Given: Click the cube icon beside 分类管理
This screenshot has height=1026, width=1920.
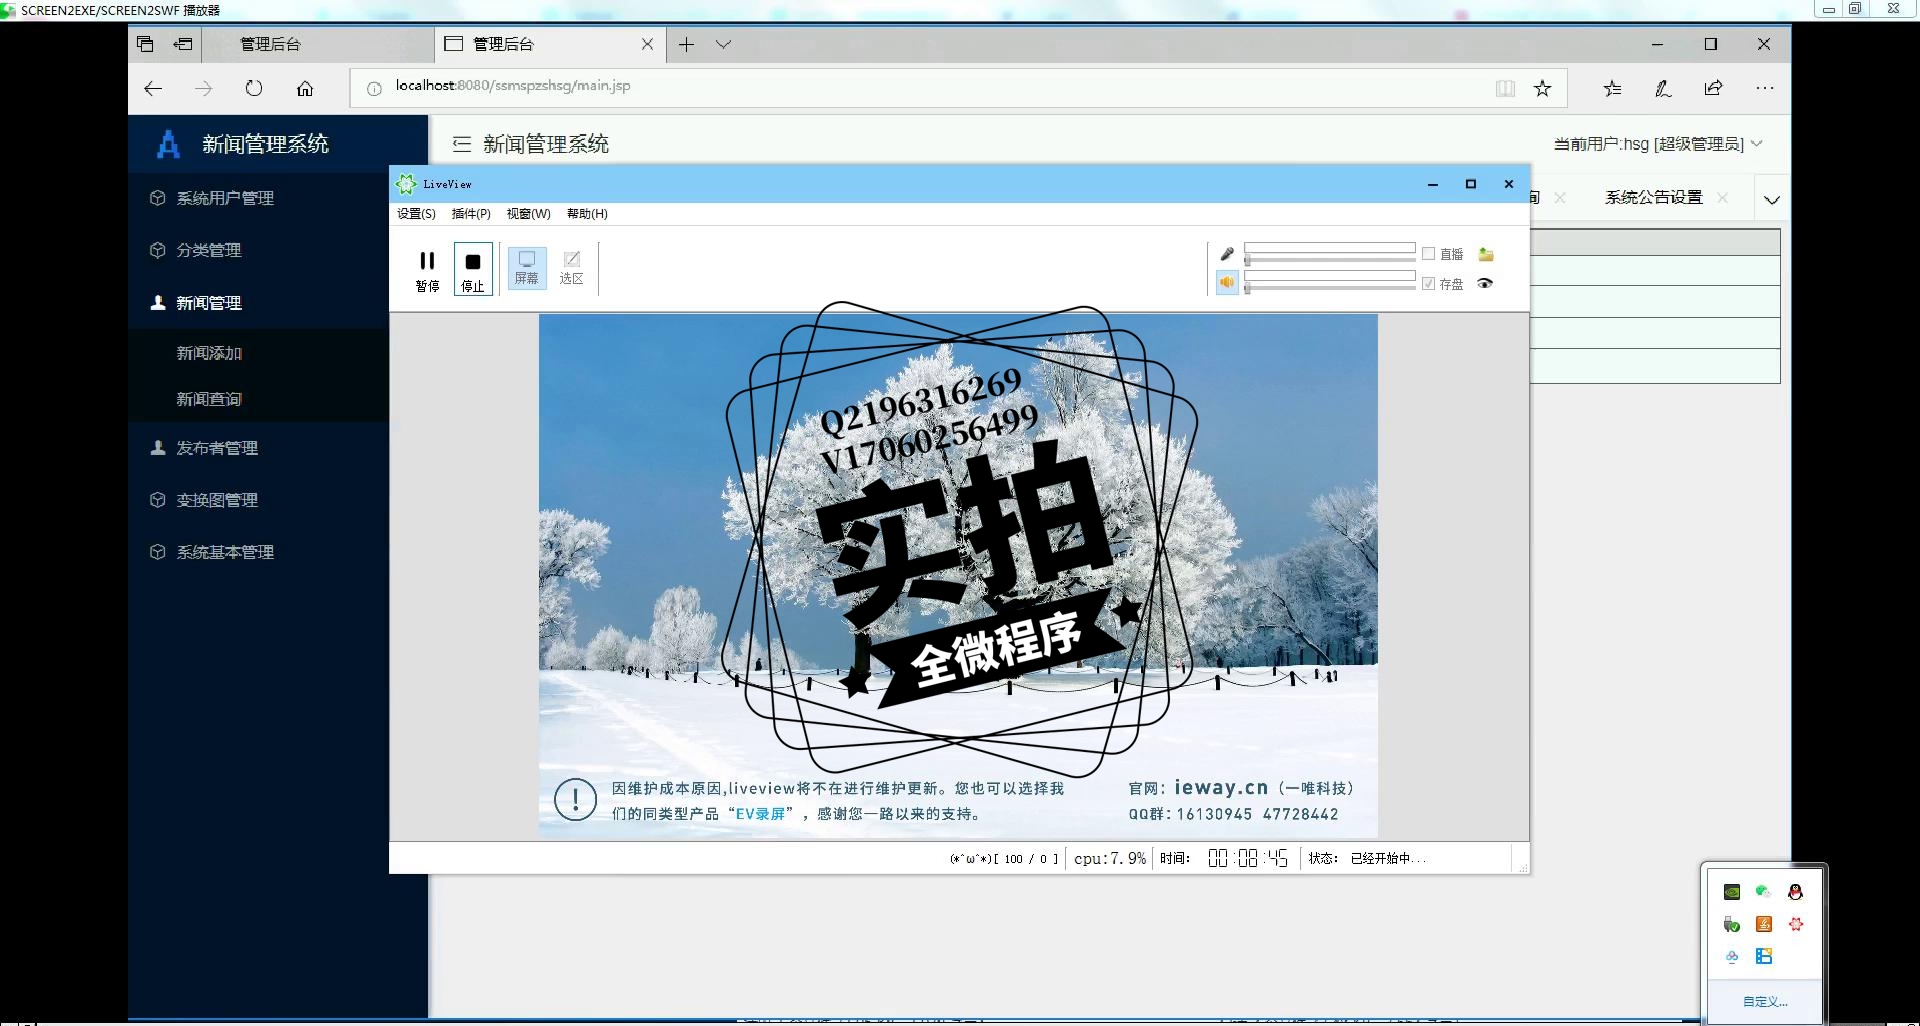Looking at the screenshot, I should click(157, 250).
